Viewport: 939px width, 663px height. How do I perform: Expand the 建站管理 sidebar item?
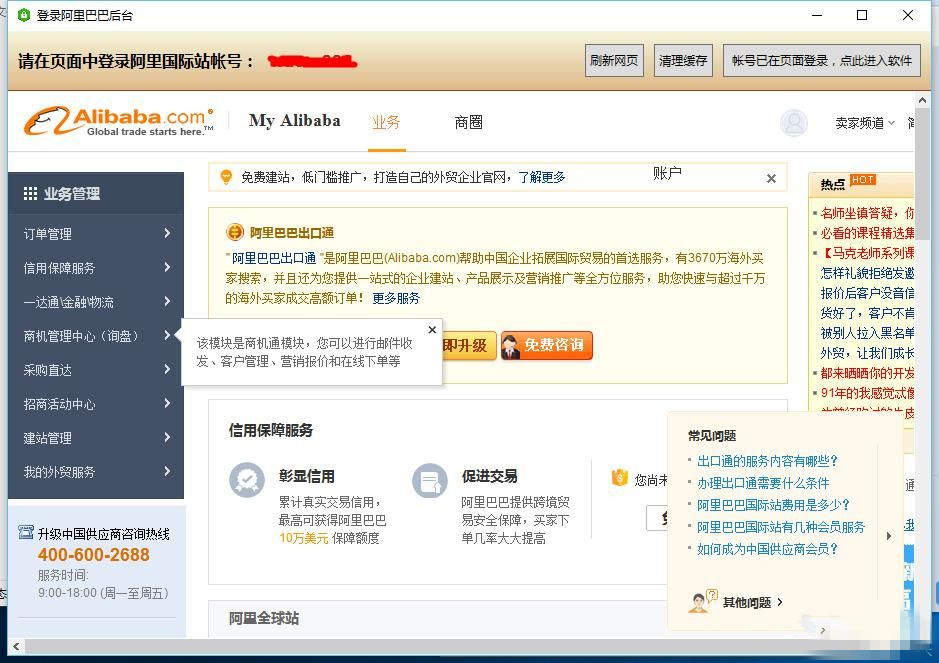96,438
